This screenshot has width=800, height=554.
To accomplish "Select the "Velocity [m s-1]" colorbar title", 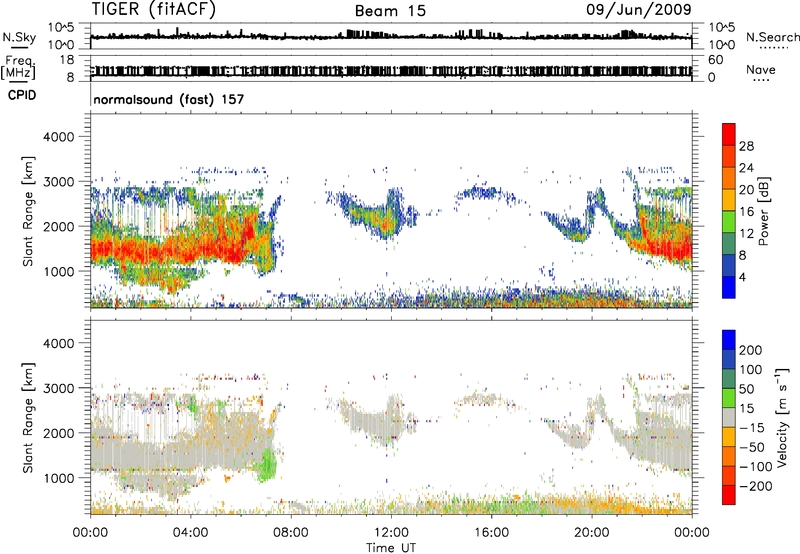I will (x=782, y=417).
